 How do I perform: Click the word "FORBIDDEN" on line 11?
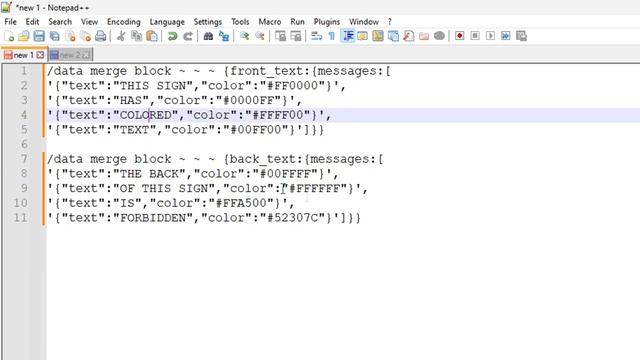(x=153, y=218)
